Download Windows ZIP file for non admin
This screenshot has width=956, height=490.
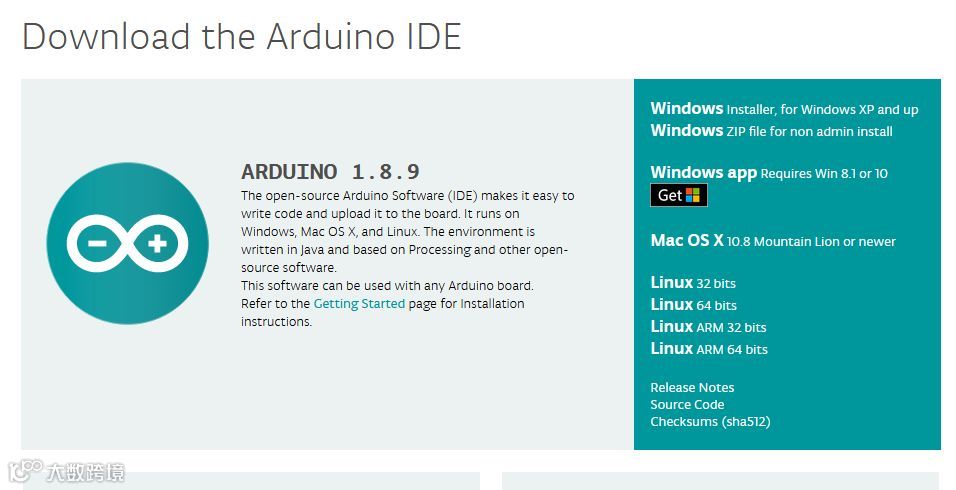point(771,131)
